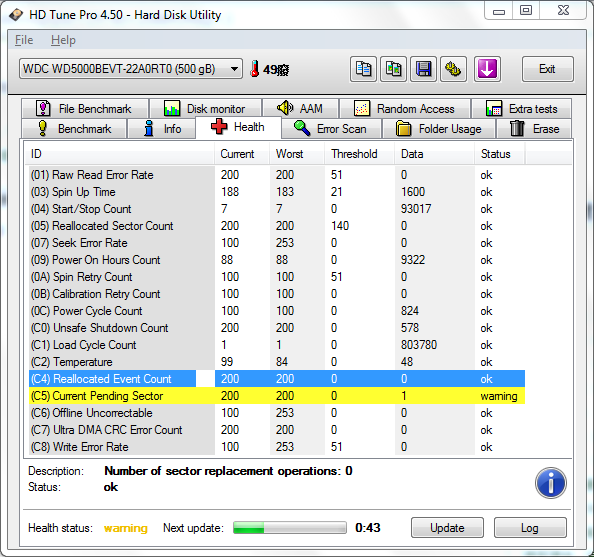Click the Data column header
The width and height of the screenshot is (594, 557).
click(435, 154)
